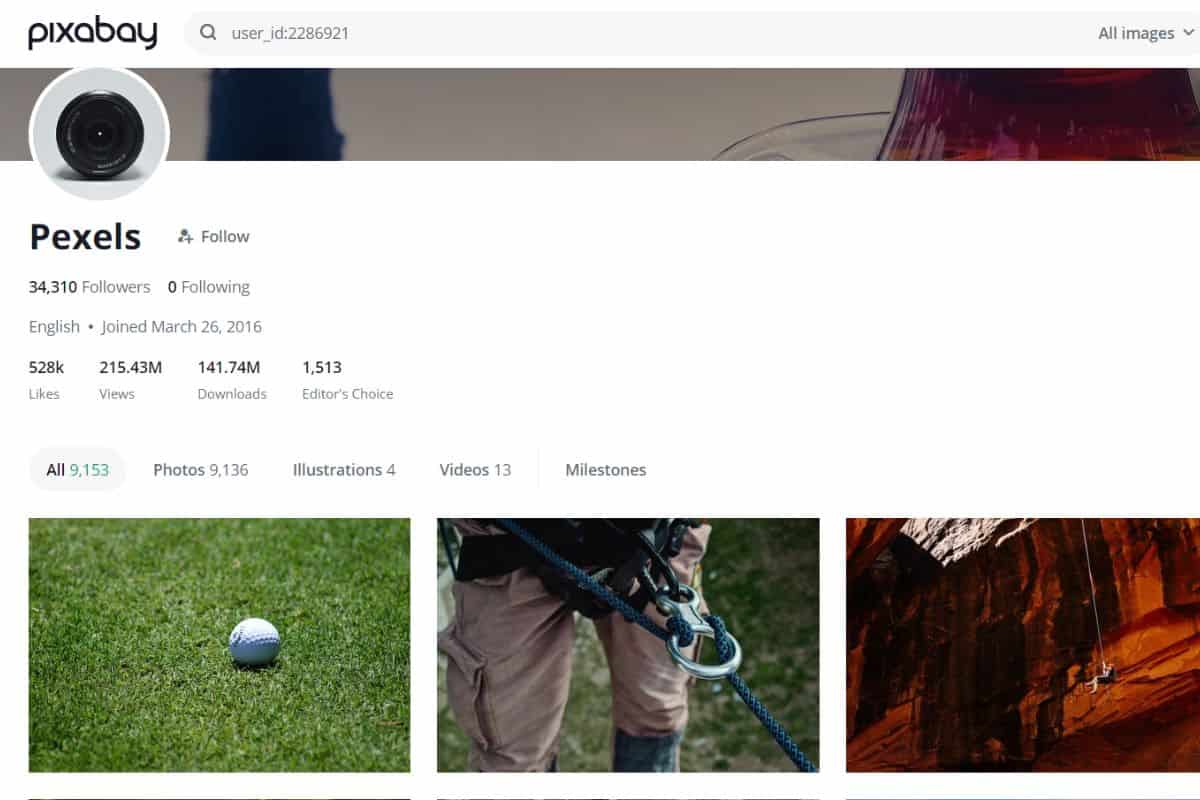Open the golf ball on grass photo
The width and height of the screenshot is (1200, 800).
[x=219, y=645]
